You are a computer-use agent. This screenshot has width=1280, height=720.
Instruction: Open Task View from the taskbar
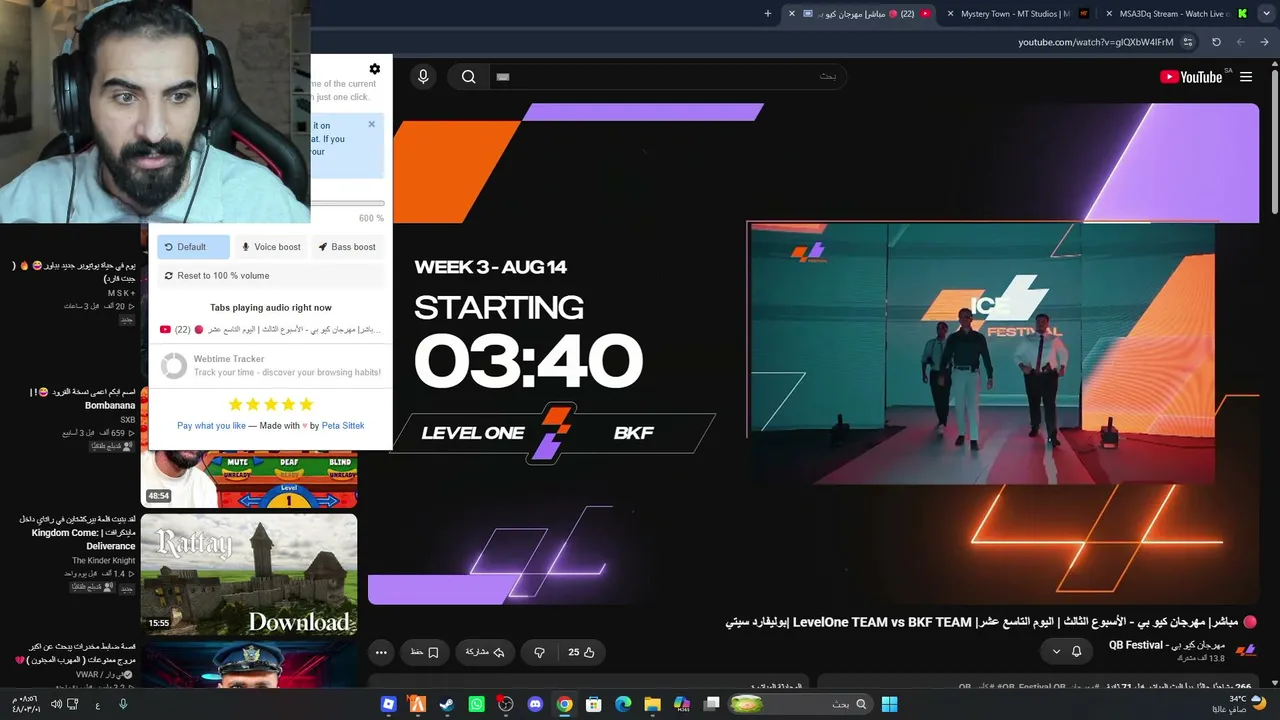pyautogui.click(x=711, y=704)
